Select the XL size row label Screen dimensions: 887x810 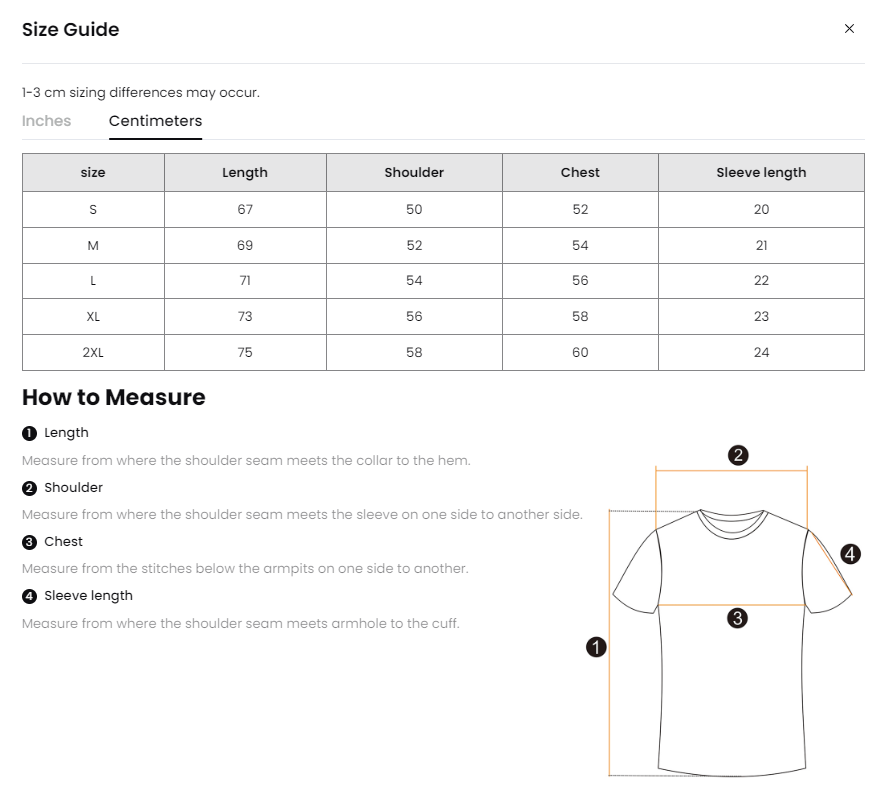pyautogui.click(x=93, y=316)
